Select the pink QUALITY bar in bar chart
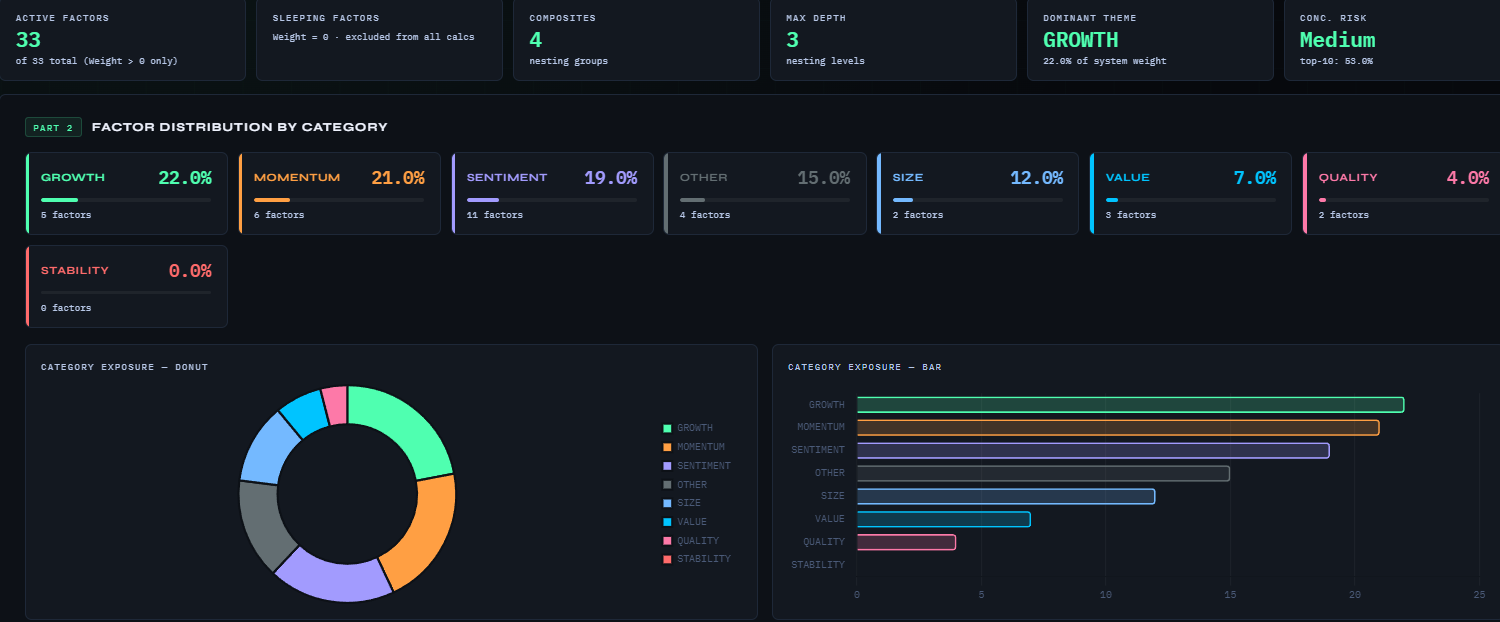Viewport: 1500px width, 622px height. coord(906,542)
